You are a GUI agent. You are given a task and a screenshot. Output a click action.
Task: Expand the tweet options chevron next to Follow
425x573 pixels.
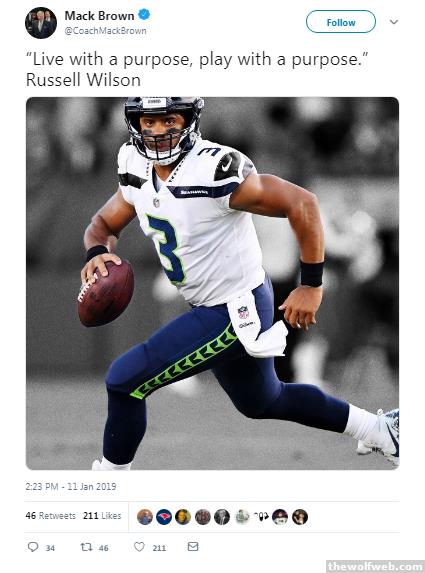[x=394, y=22]
